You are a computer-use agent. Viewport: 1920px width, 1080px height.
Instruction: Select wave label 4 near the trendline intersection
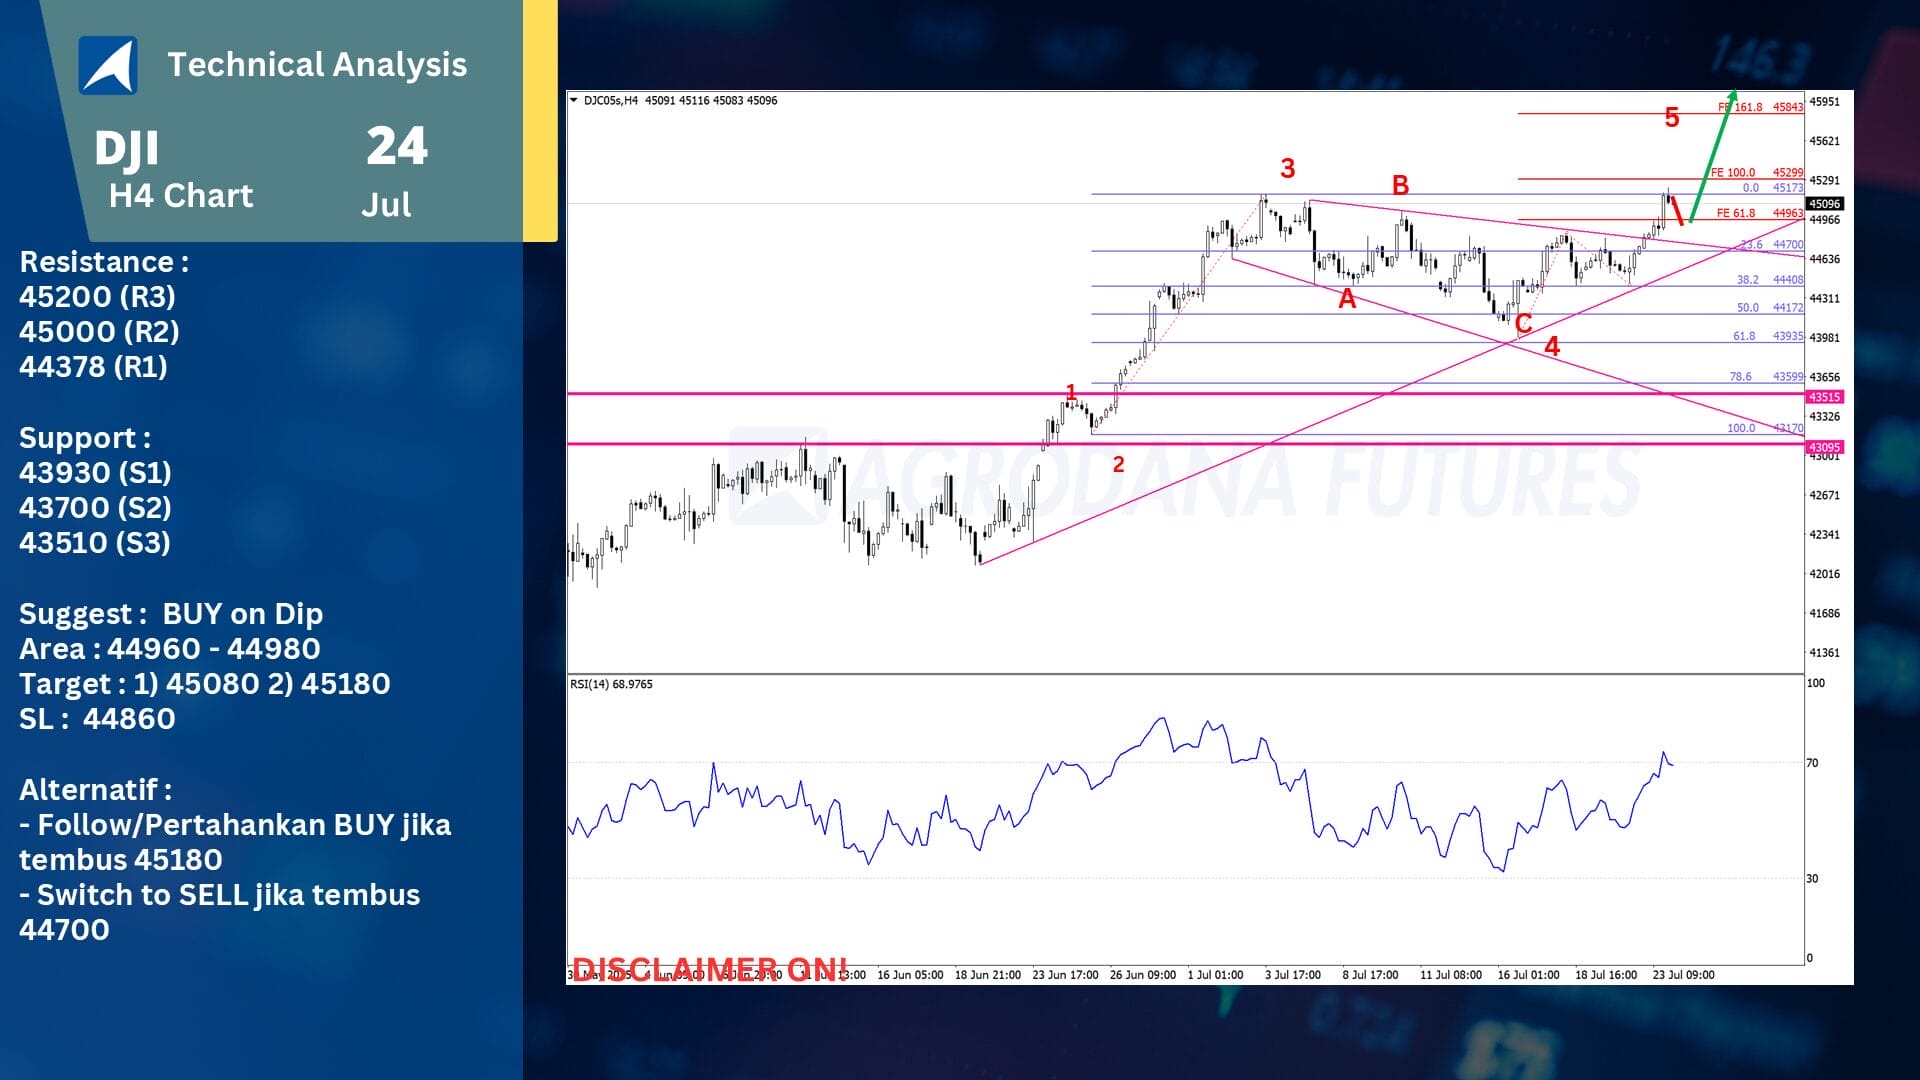point(1551,346)
